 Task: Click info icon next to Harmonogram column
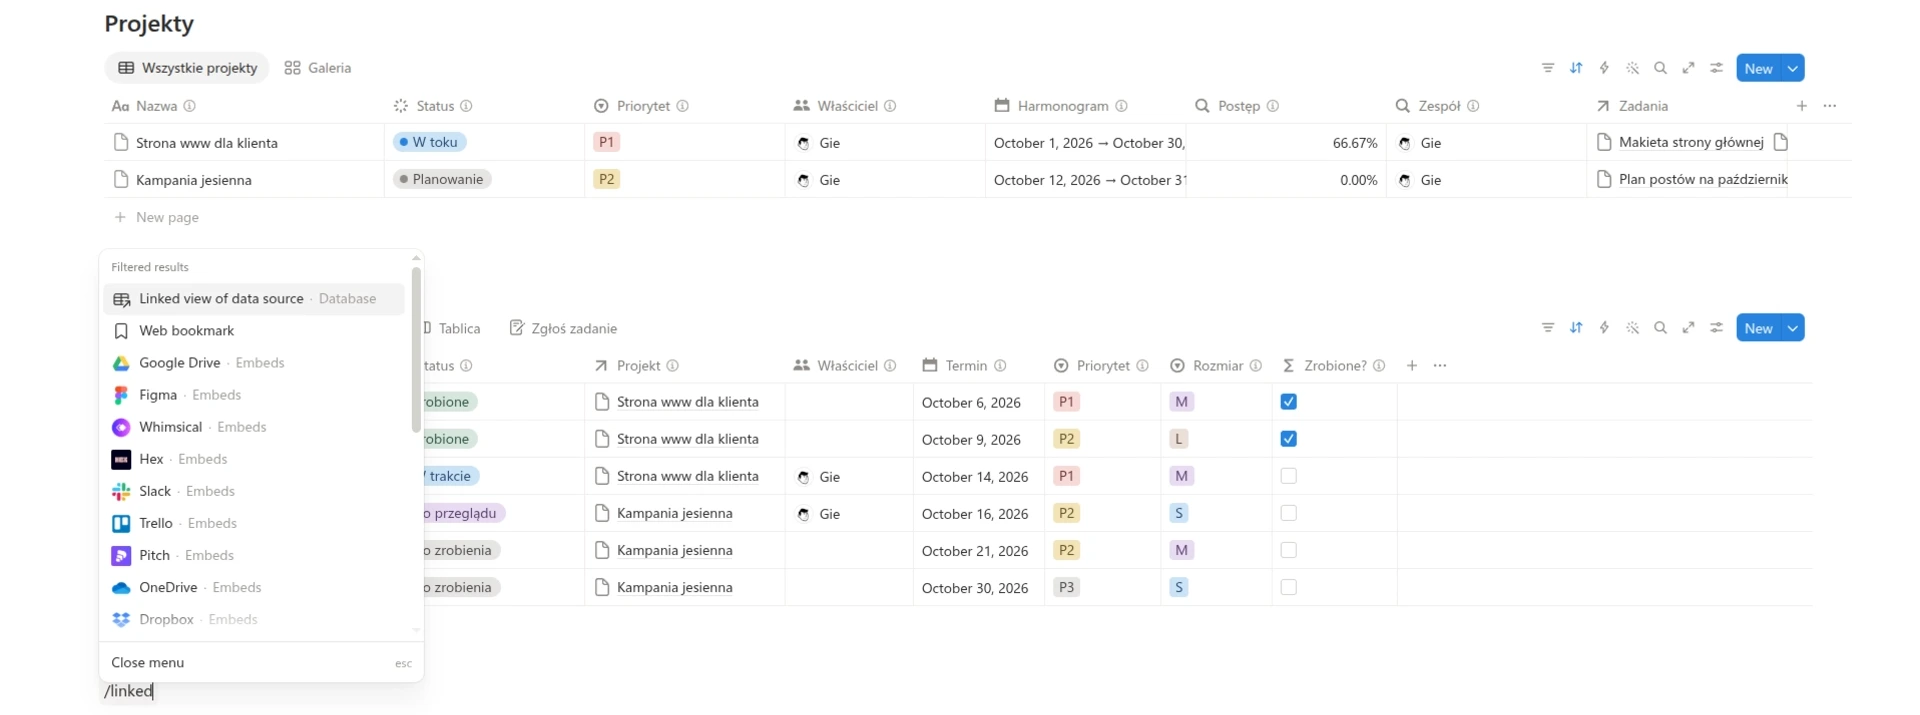1121,106
